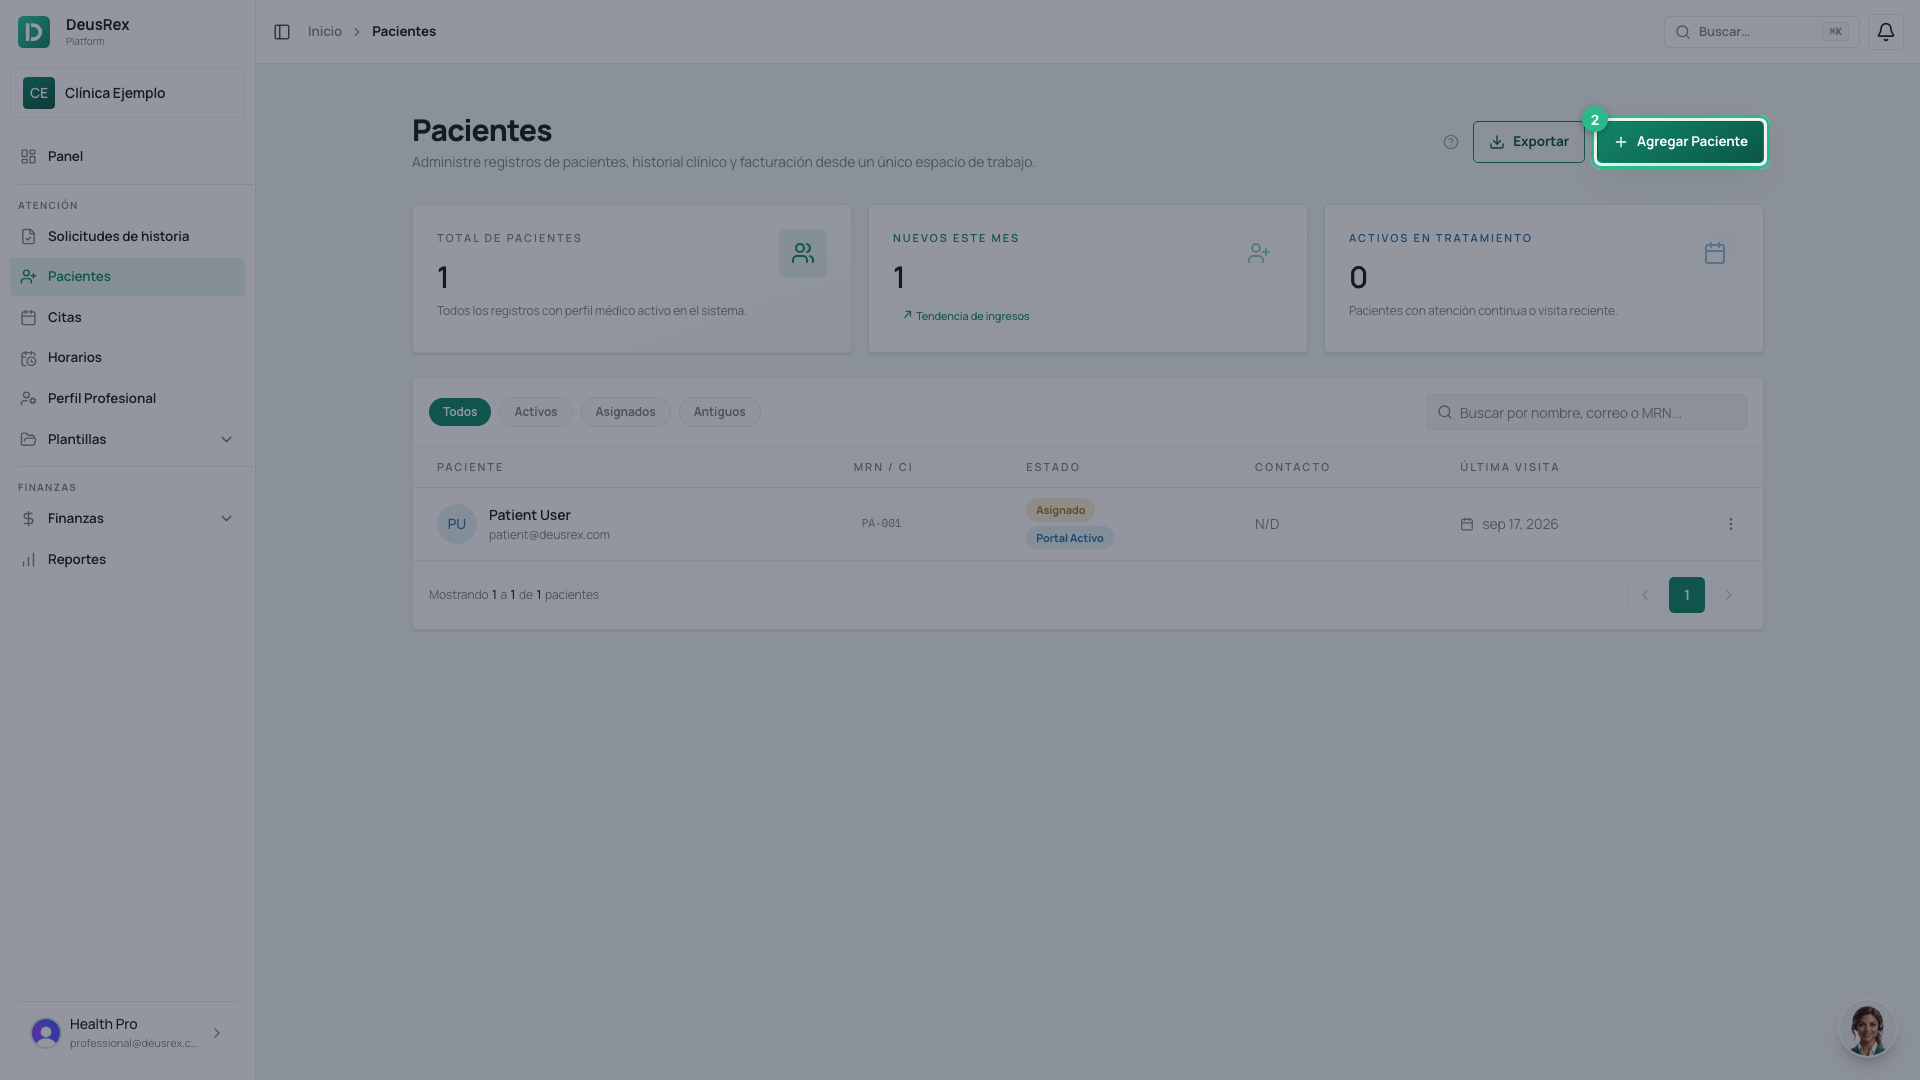Click the new patients user-plus icon
The width and height of the screenshot is (1920, 1080).
point(1259,253)
